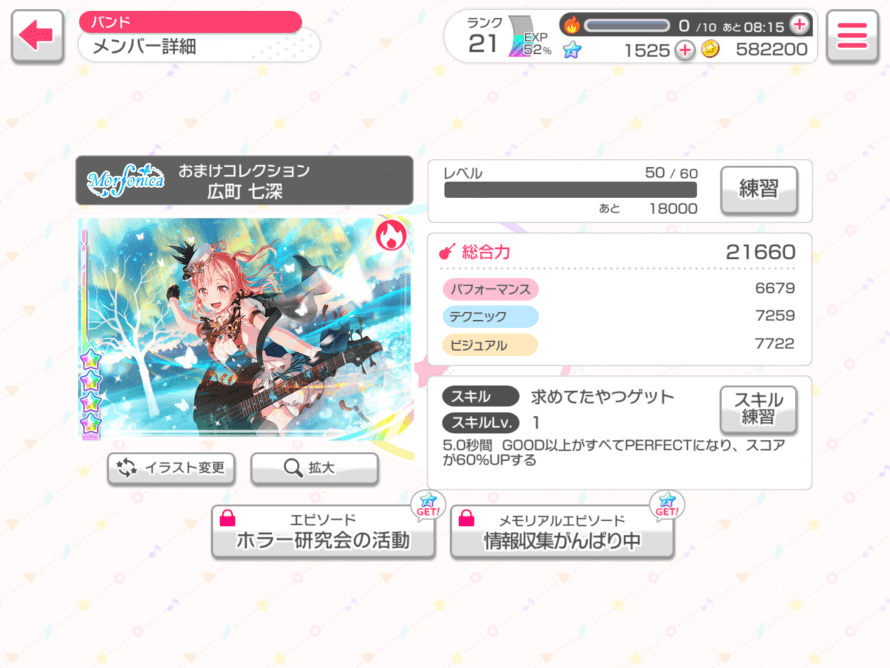
Task: Click the gold coin icon
Action: (710, 49)
